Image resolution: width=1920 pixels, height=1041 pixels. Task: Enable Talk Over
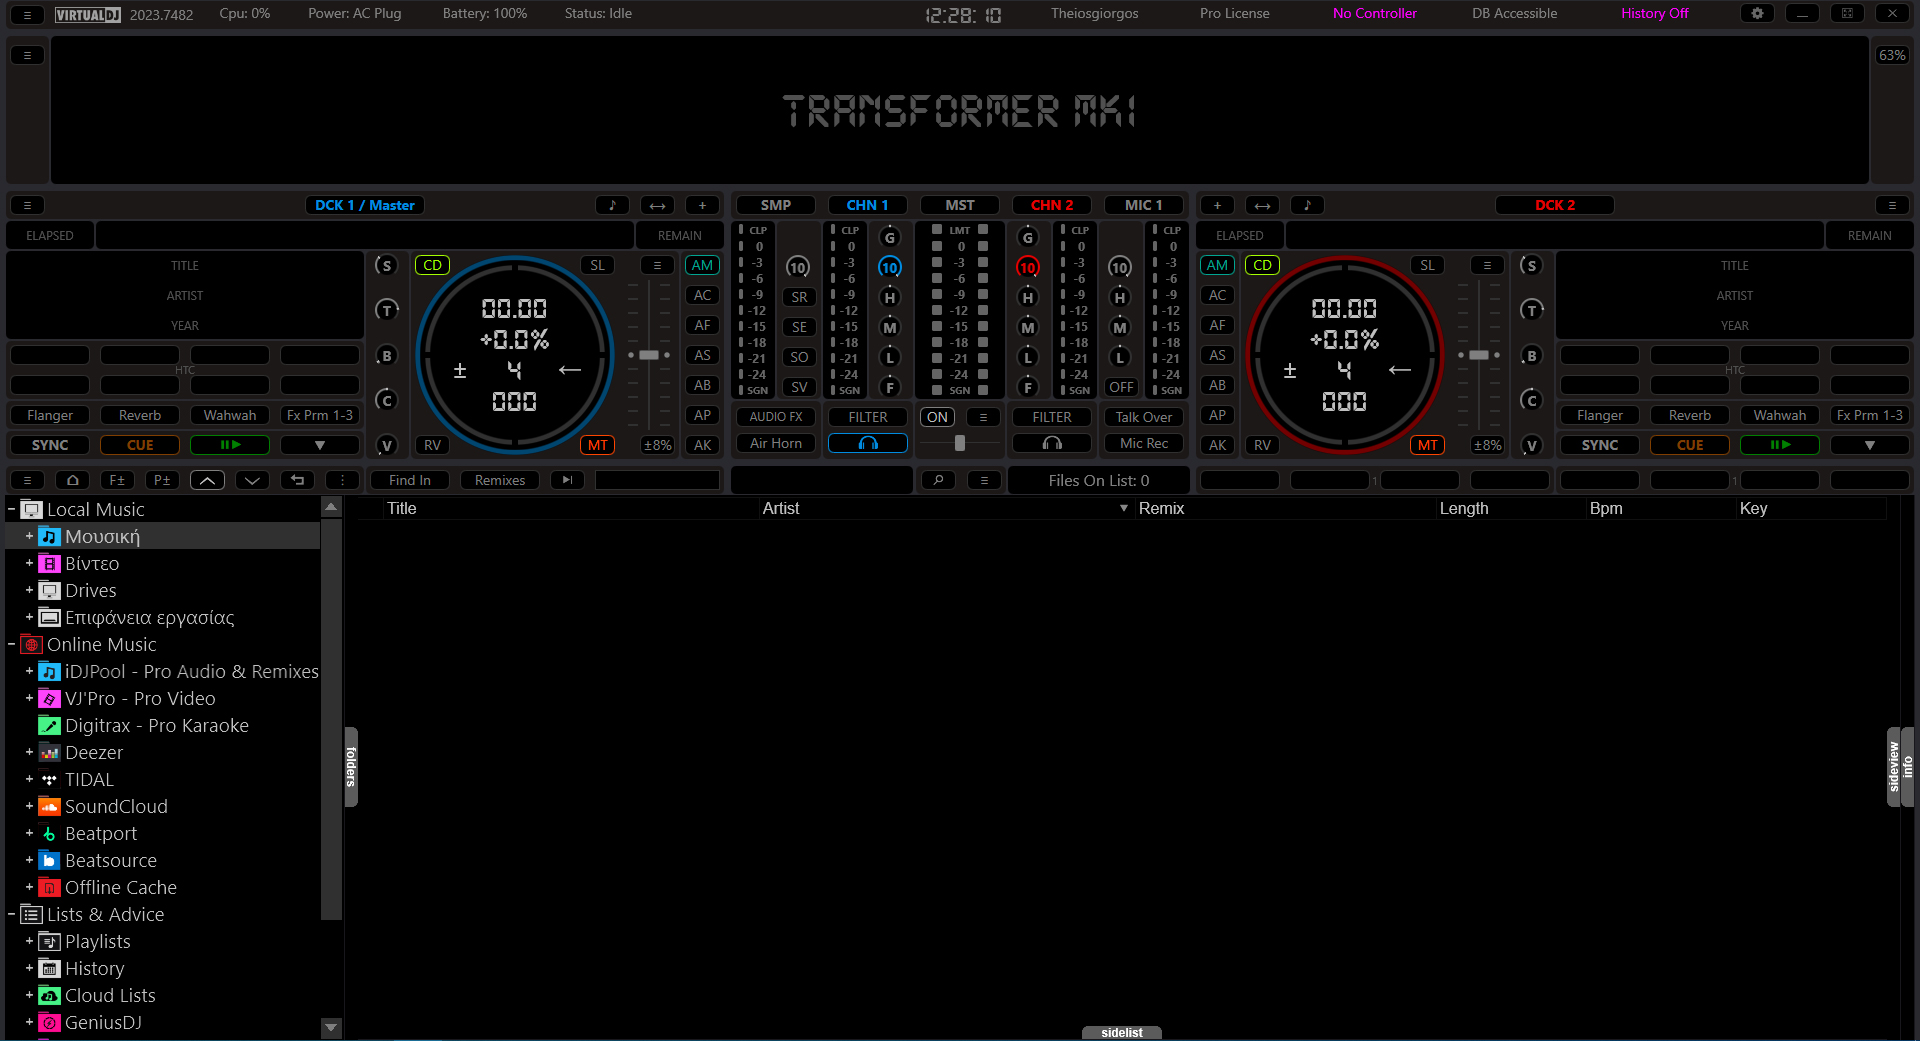(1143, 417)
